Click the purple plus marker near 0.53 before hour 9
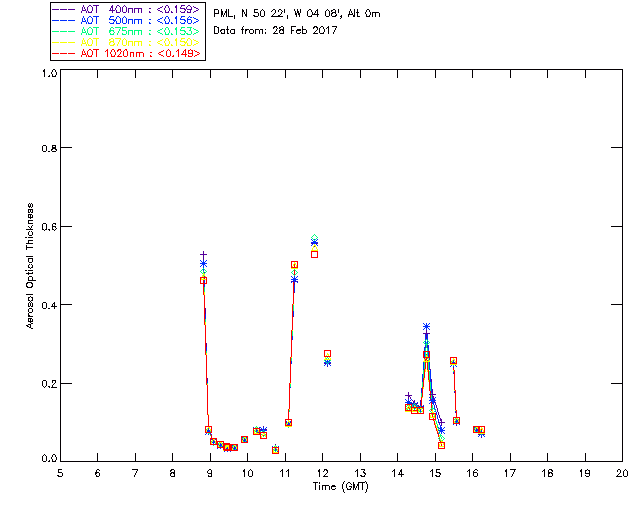640x512 pixels. click(203, 255)
